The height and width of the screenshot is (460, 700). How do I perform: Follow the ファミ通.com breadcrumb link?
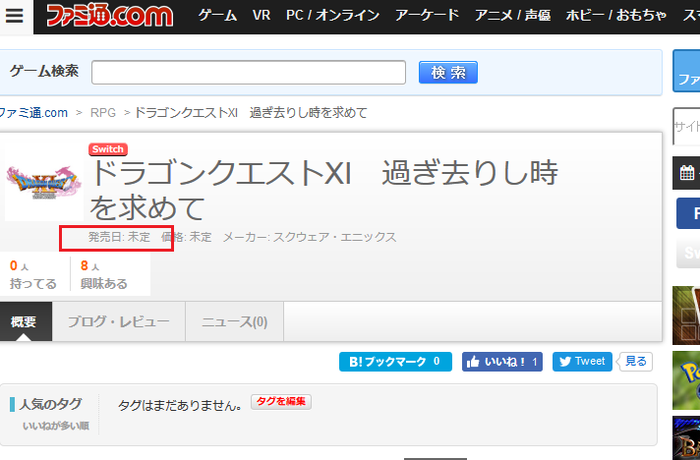[x=33, y=113]
